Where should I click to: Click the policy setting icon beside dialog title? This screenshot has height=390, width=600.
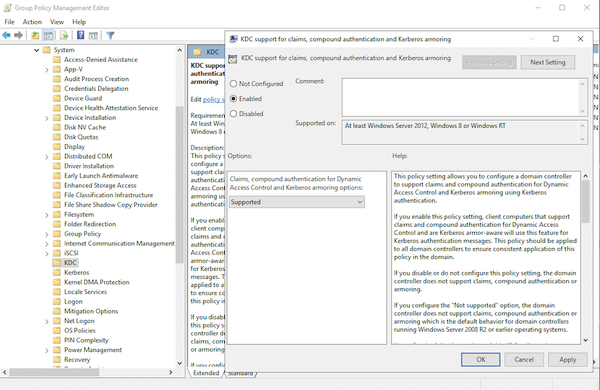point(232,59)
